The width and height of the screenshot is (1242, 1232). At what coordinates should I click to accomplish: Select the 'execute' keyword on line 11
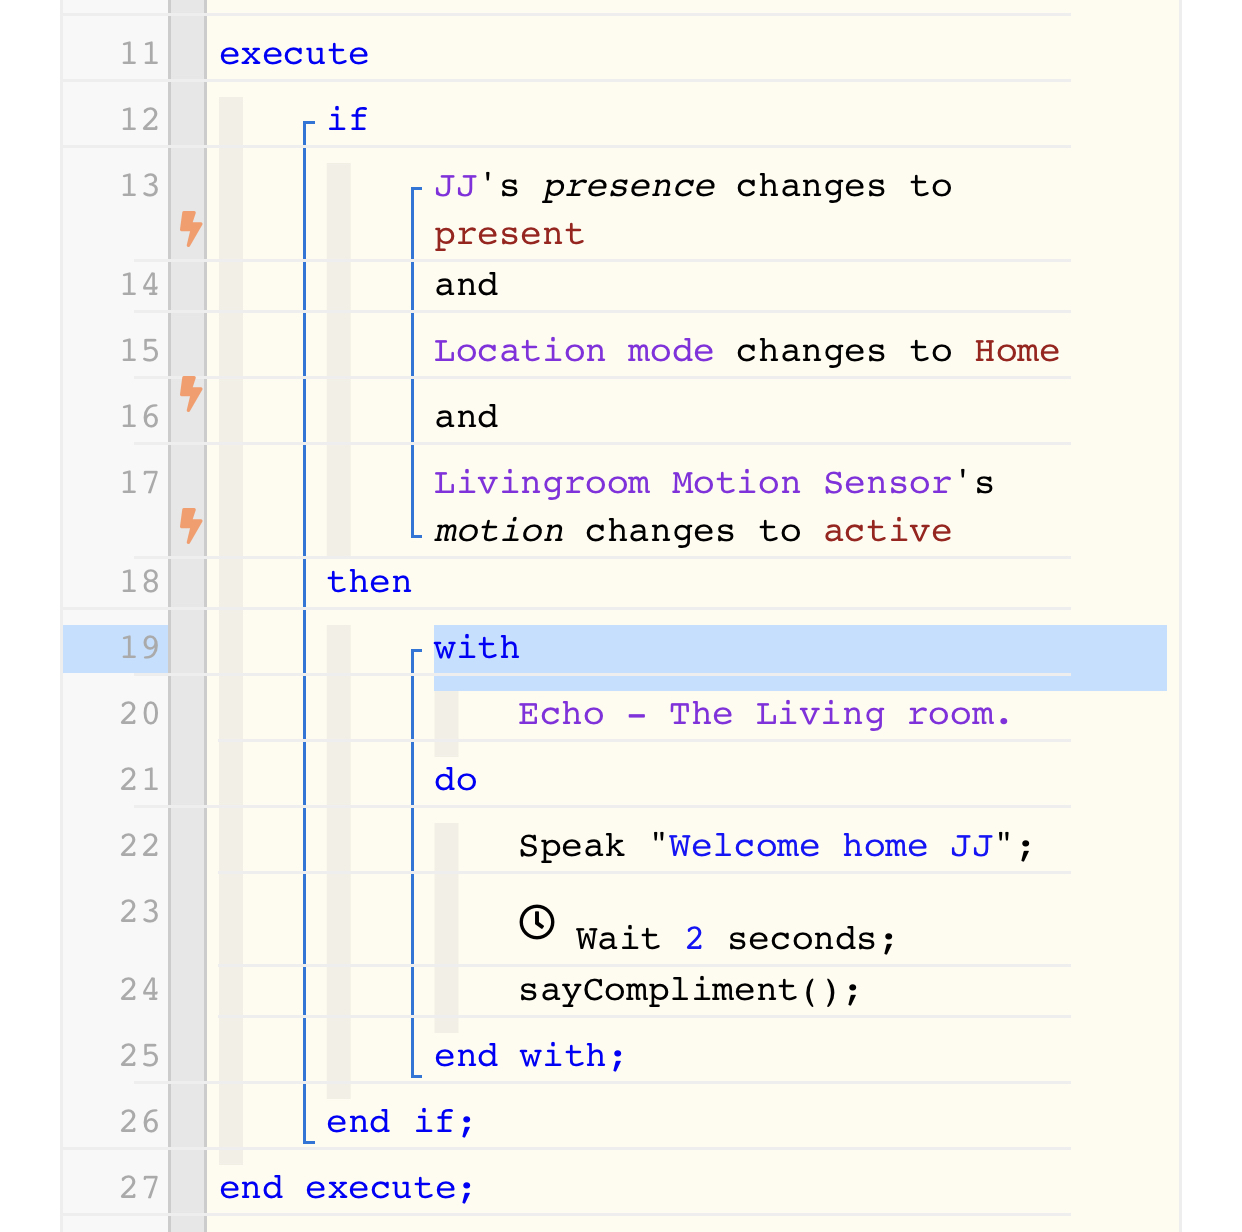click(294, 54)
